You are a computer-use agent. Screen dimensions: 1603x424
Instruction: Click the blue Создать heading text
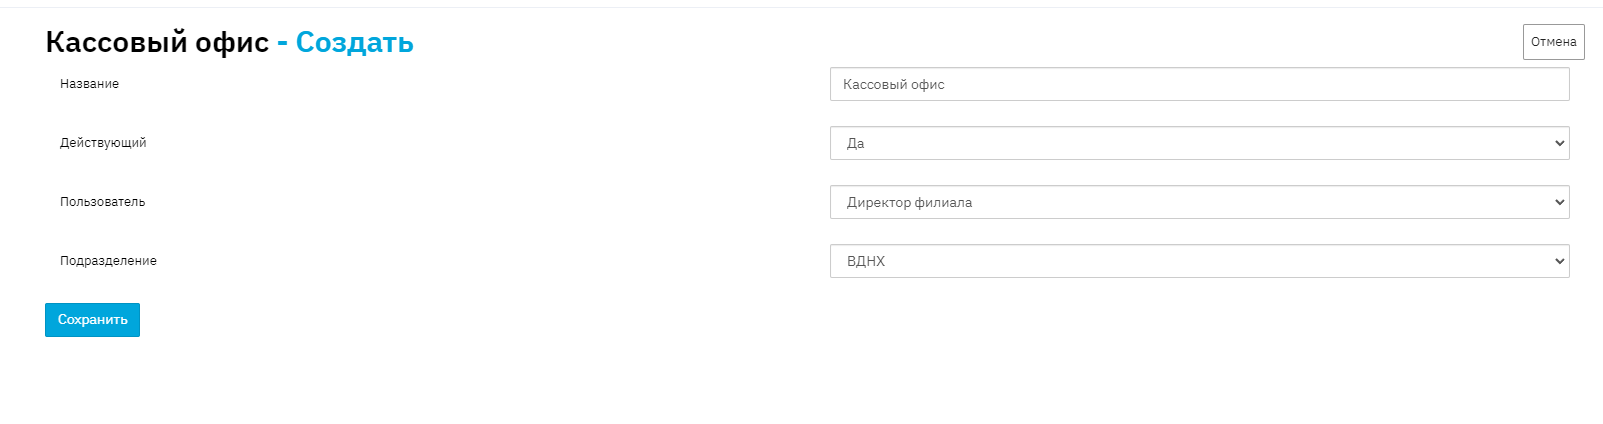click(x=354, y=42)
